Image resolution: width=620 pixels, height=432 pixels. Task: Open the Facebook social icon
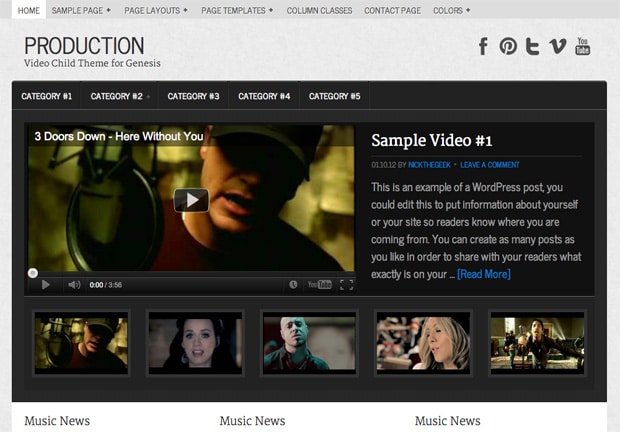(483, 46)
